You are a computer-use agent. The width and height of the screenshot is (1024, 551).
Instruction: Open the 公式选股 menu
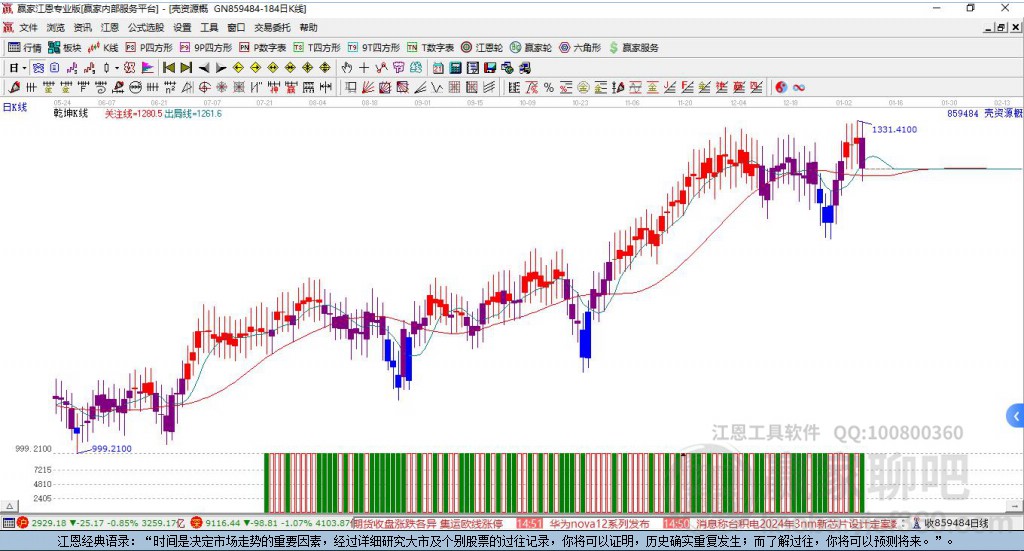point(146,27)
